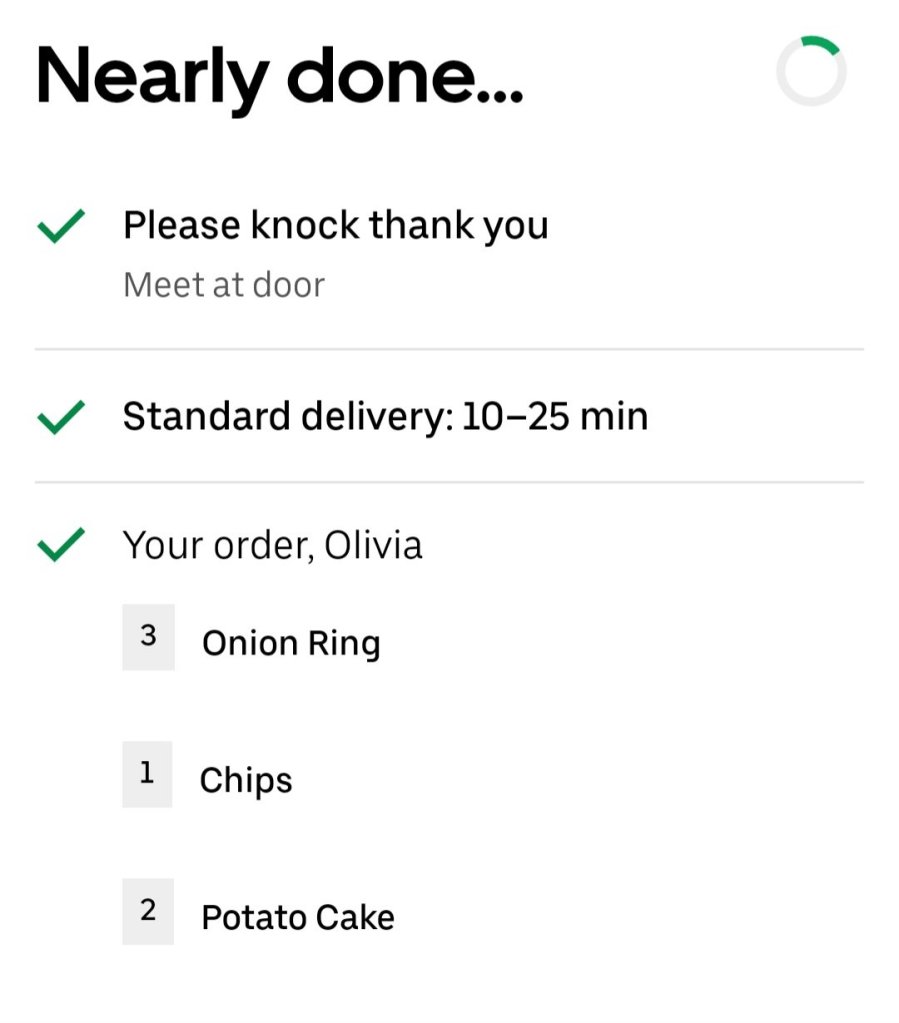899x1023 pixels.
Task: Select the quantity 1 badge for Chips
Action: tap(147, 774)
